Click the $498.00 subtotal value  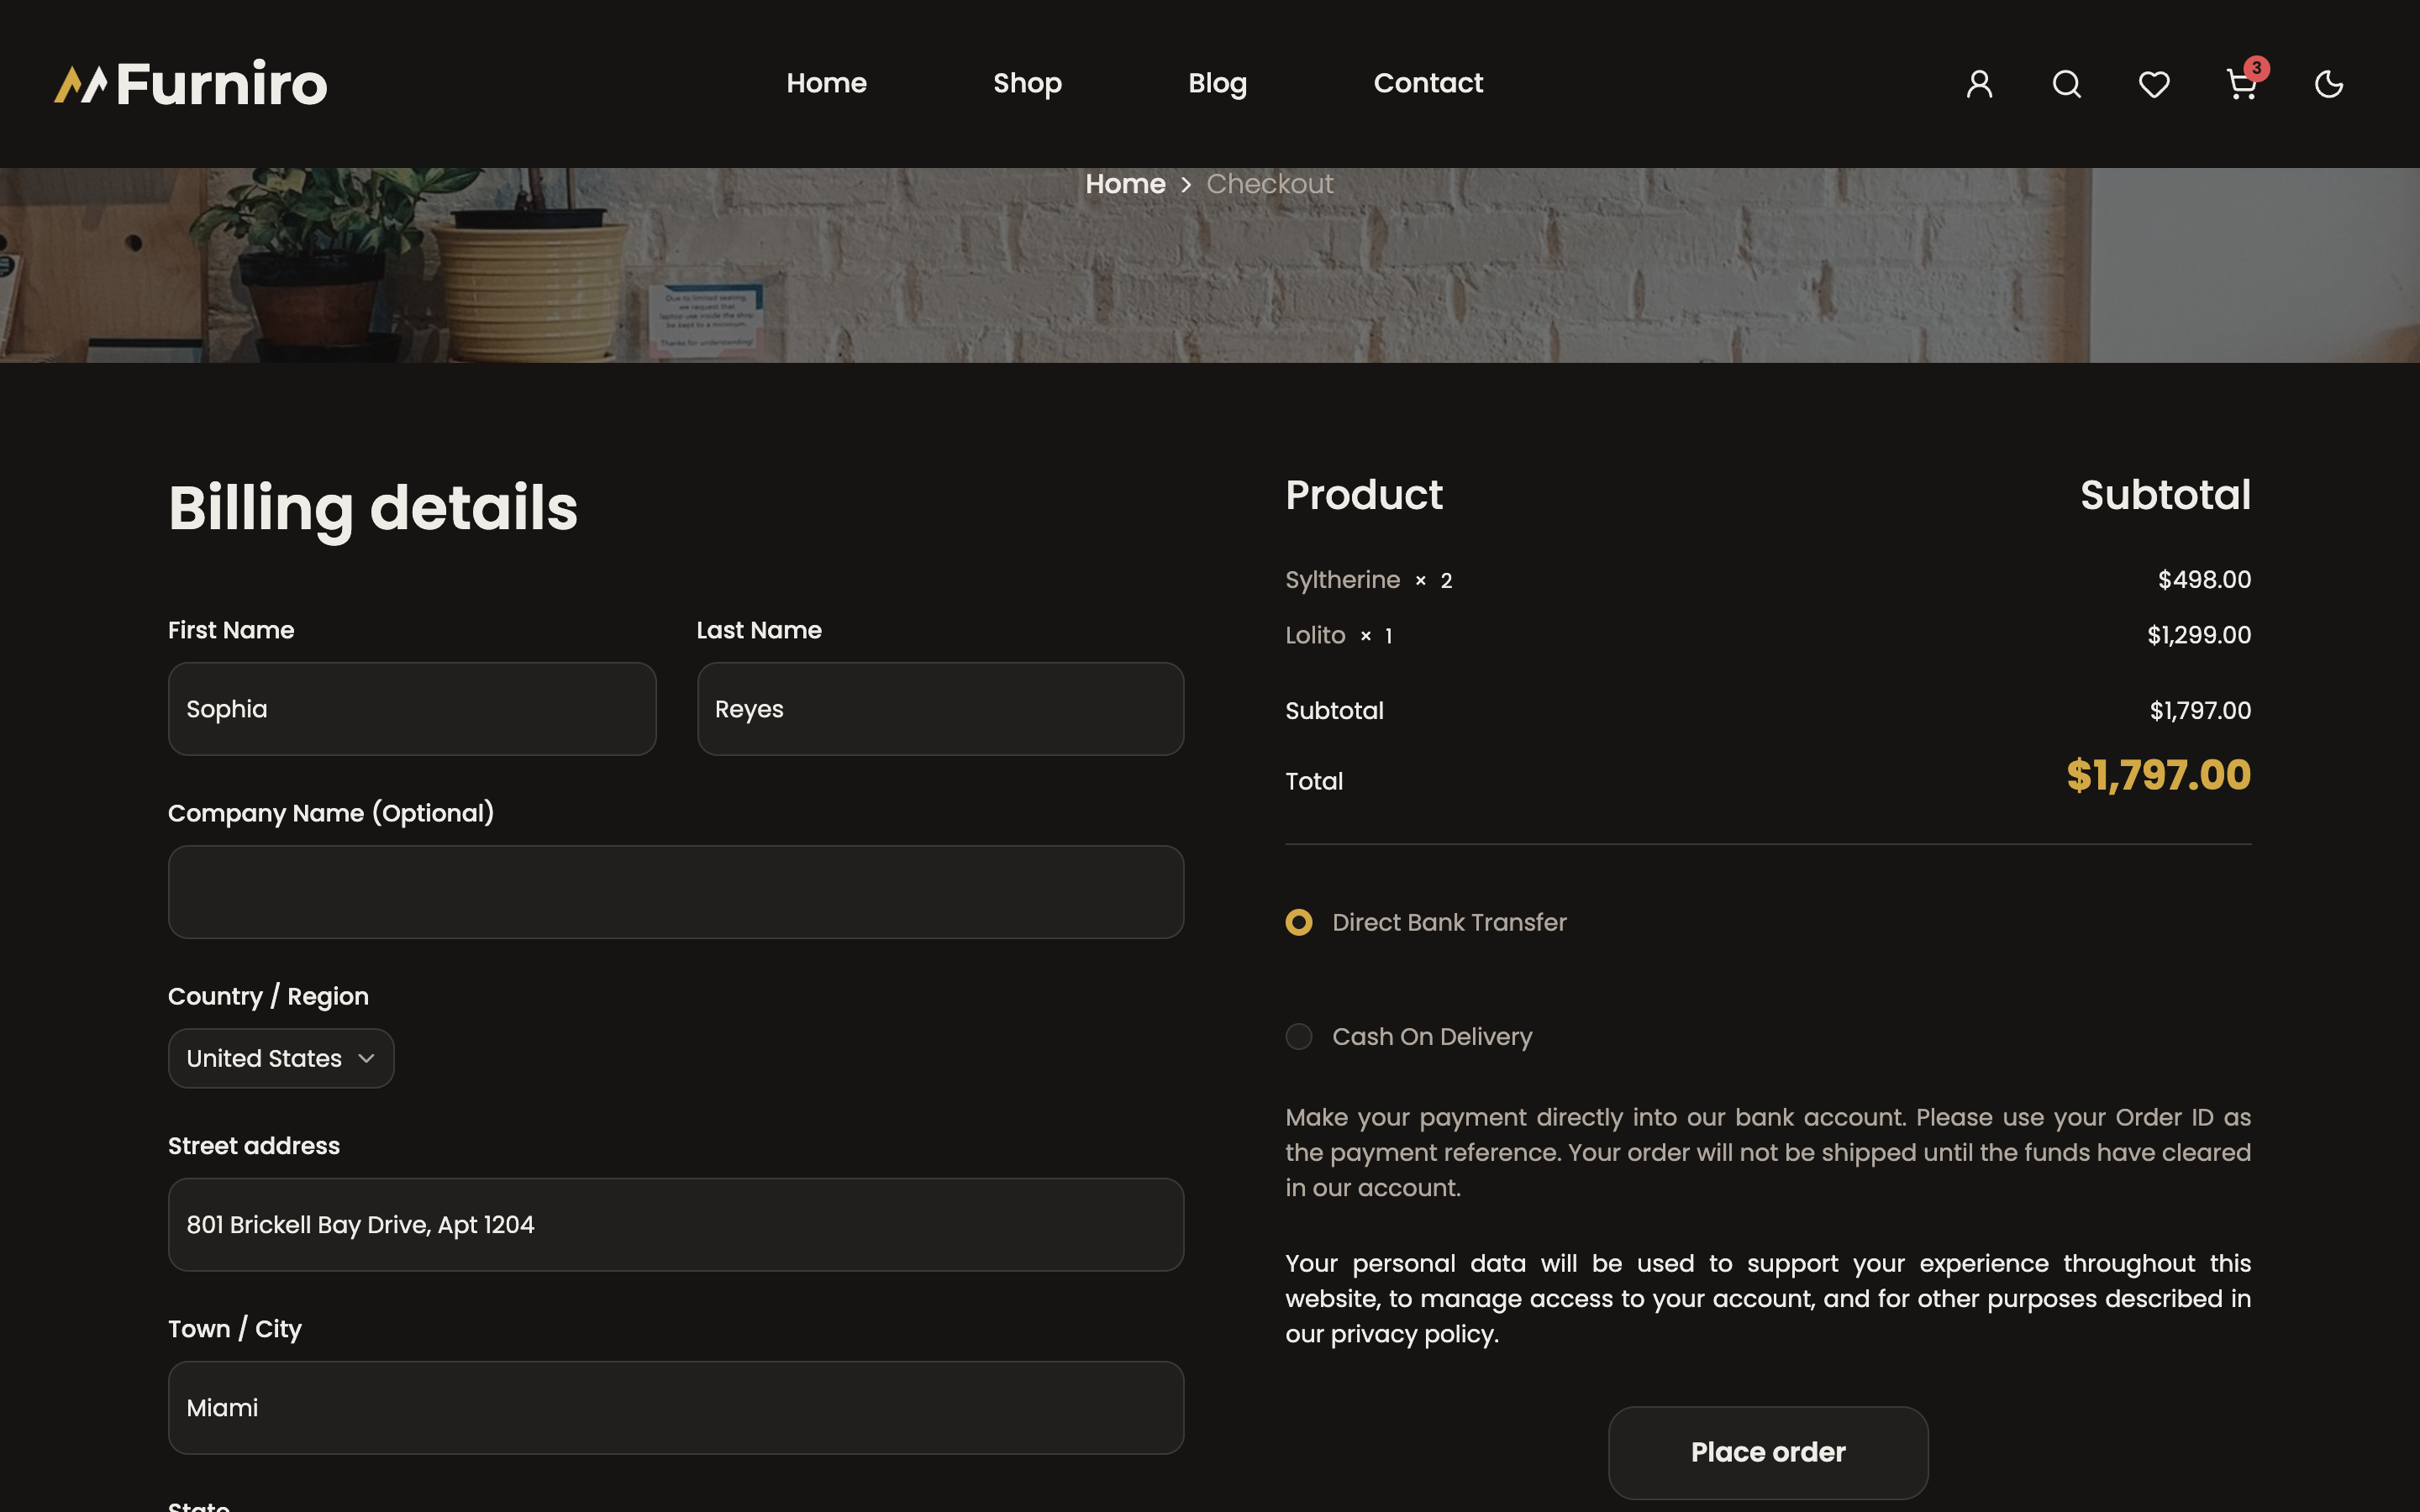2204,580
